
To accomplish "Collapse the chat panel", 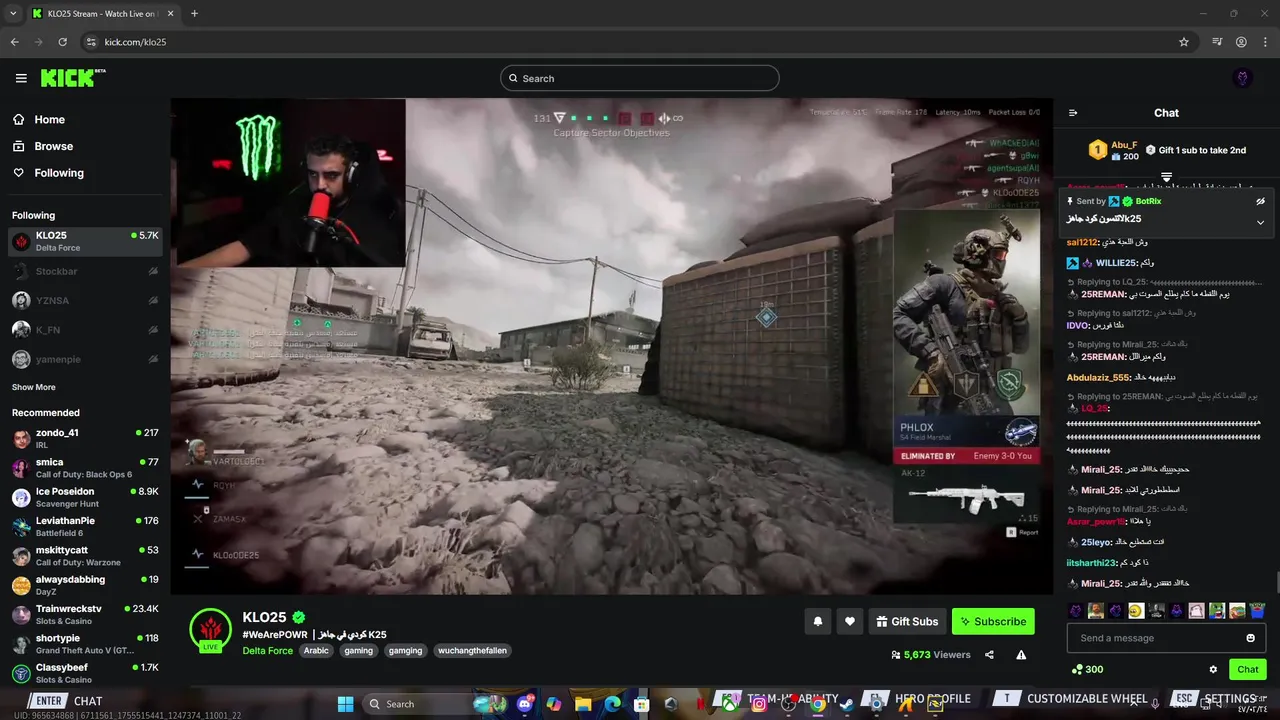I will tap(1073, 113).
